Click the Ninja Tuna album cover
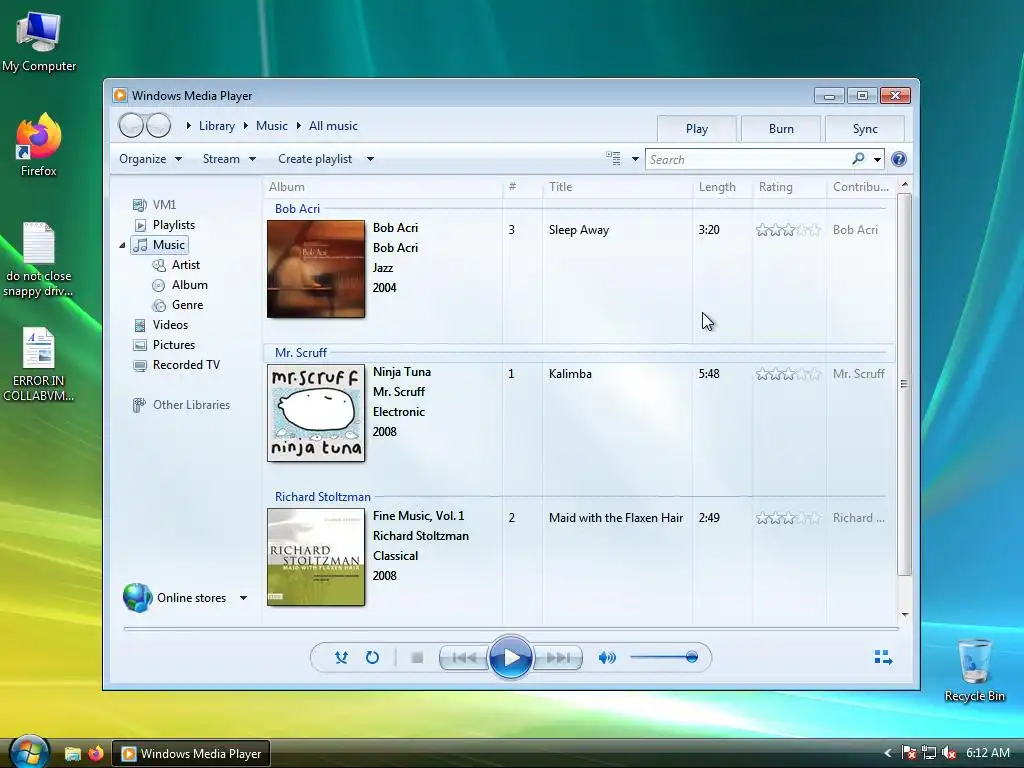The height and width of the screenshot is (768, 1024). [x=316, y=413]
